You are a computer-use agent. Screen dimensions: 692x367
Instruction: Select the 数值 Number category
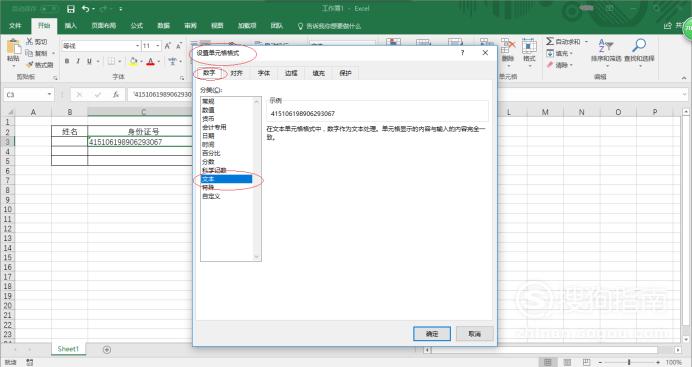[x=226, y=110]
